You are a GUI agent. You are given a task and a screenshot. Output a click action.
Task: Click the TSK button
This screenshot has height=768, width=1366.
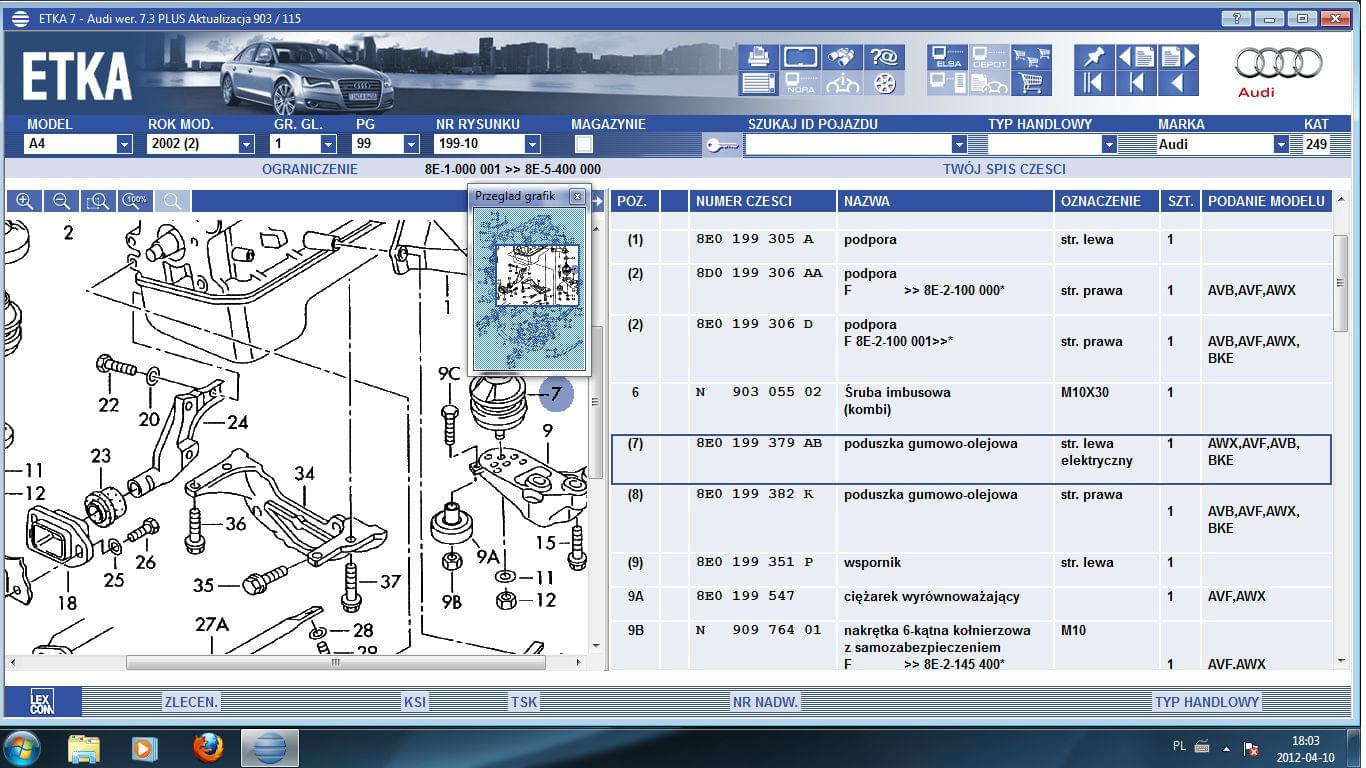[x=525, y=702]
